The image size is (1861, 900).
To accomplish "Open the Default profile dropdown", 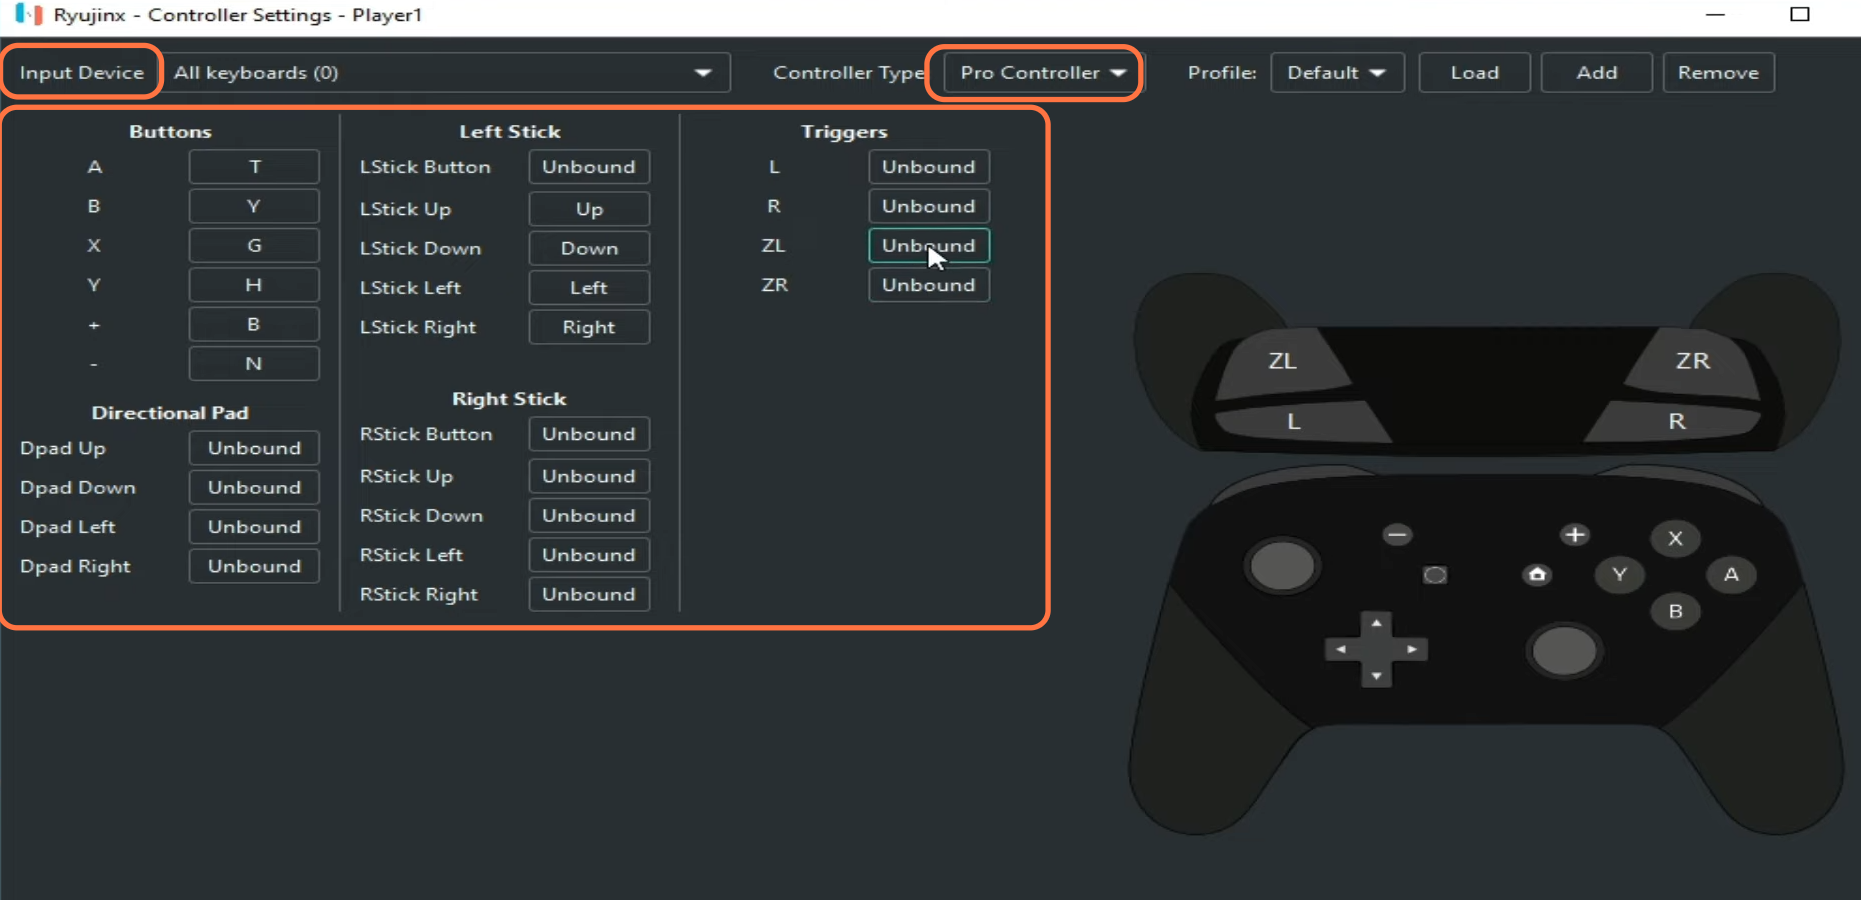I will (x=1337, y=73).
